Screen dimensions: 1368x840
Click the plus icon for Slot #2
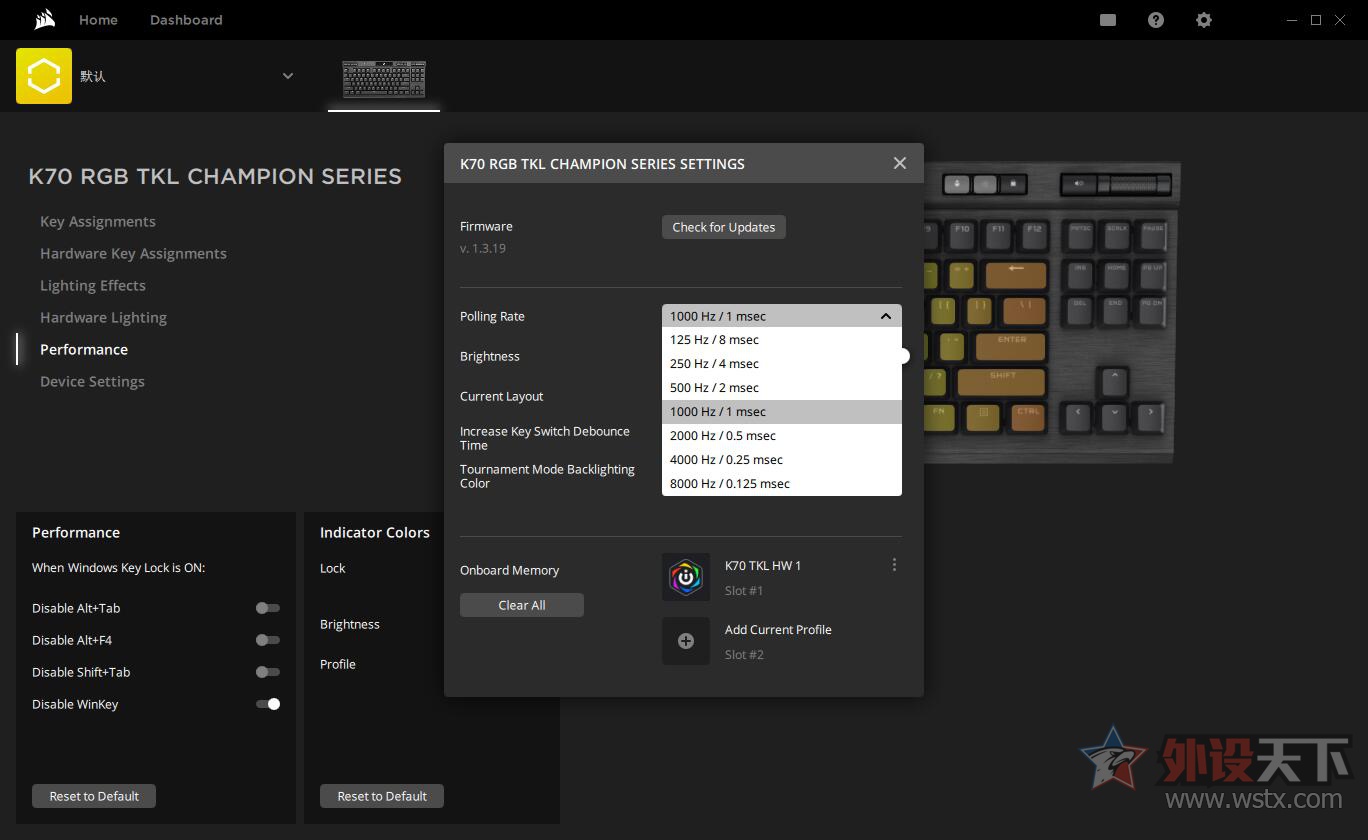[686, 641]
